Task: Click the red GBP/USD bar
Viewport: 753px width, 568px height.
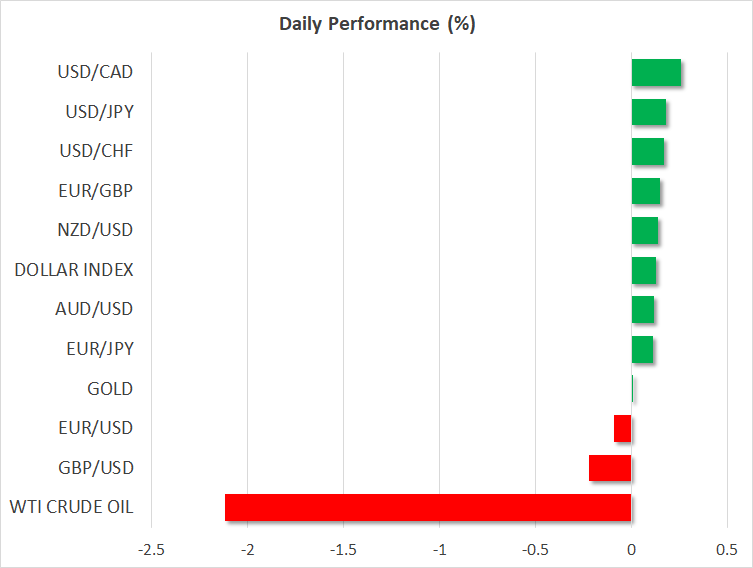Action: pyautogui.click(x=610, y=468)
